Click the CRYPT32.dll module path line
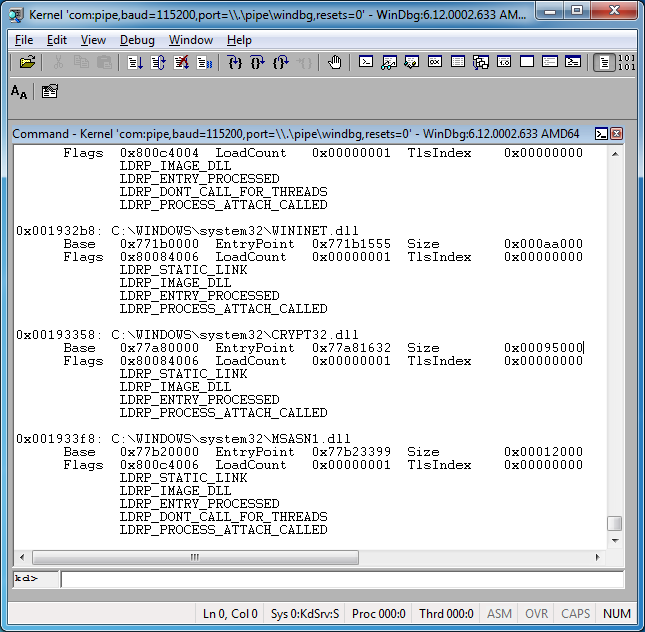Viewport: 645px width, 632px height. point(187,335)
